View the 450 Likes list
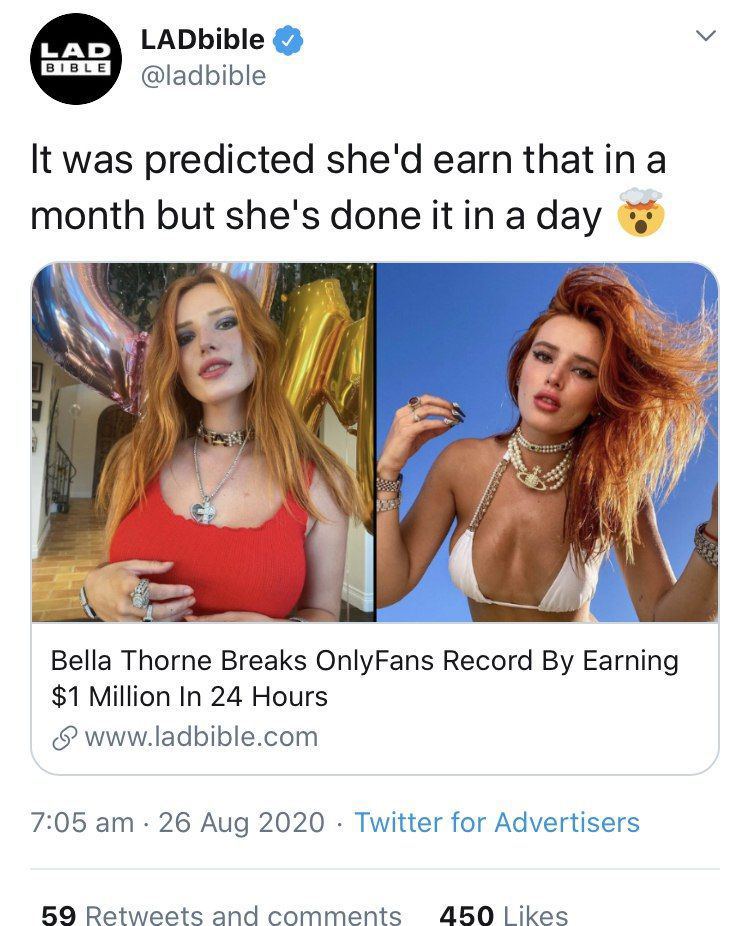This screenshot has height=926, width=750. pos(504,915)
